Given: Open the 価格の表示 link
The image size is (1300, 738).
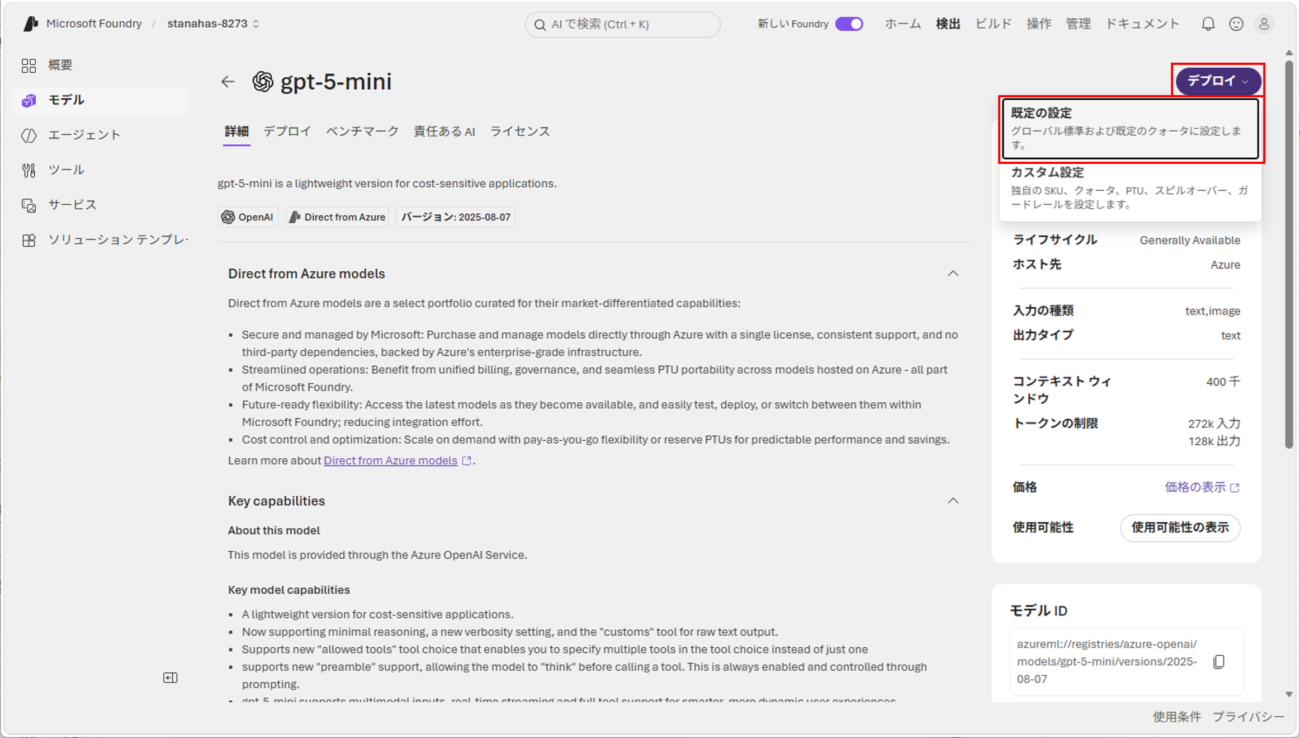Looking at the screenshot, I should [x=1202, y=488].
